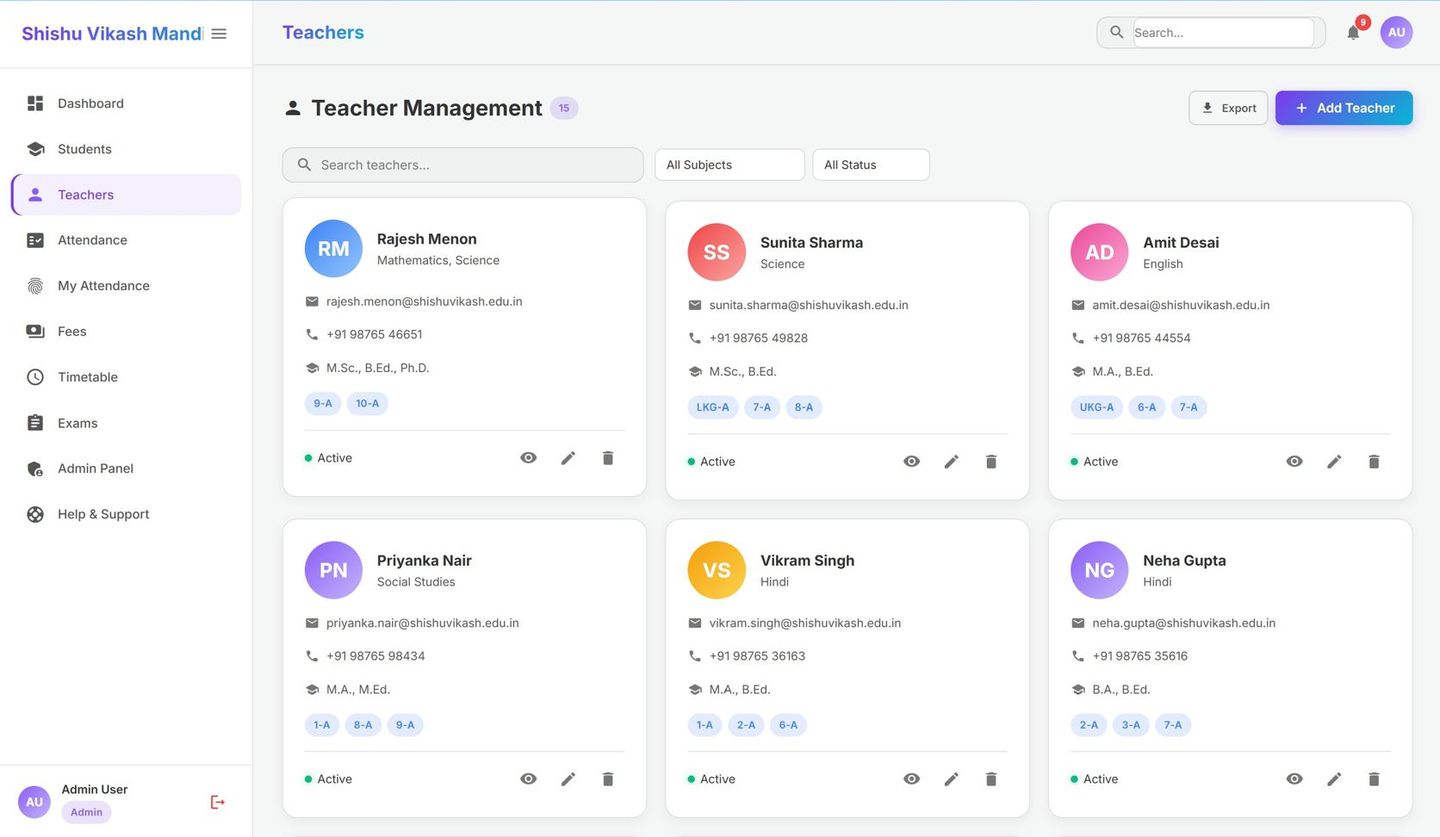Open Attendance in sidebar
This screenshot has height=837, width=1440.
[x=126, y=240]
